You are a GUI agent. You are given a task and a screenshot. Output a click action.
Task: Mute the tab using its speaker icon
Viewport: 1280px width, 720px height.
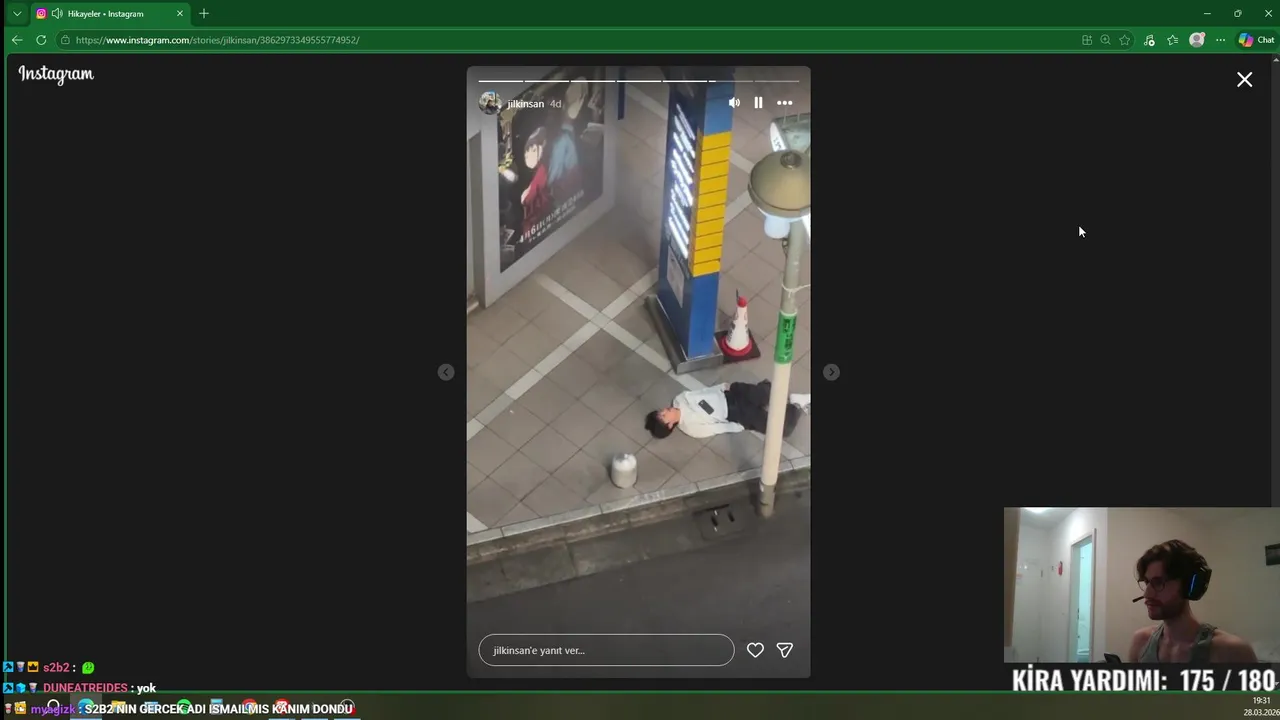tap(57, 13)
